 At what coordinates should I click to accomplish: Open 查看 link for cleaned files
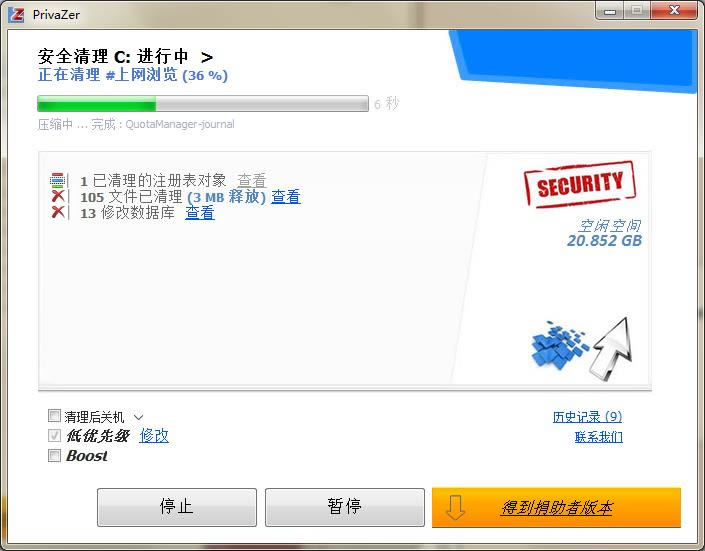pos(286,197)
